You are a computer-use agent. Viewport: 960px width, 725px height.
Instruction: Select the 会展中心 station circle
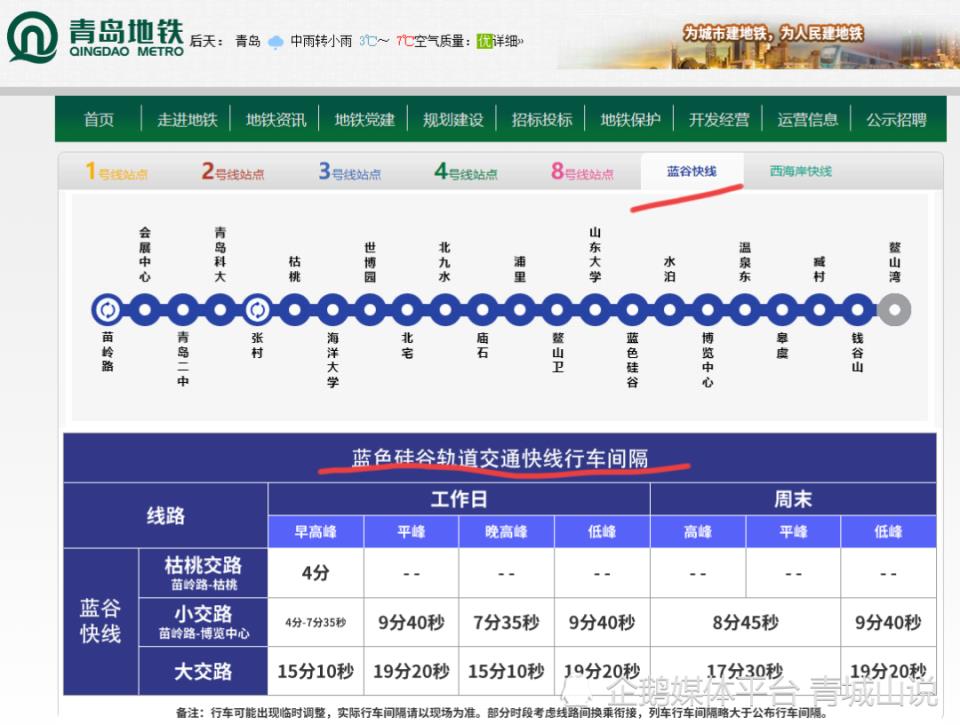(x=145, y=309)
